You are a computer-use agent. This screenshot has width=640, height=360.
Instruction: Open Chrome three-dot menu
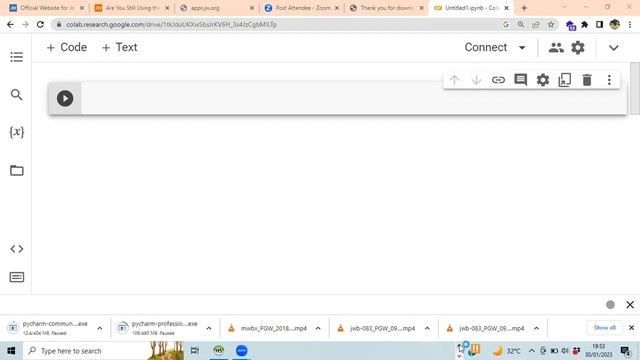630,24
